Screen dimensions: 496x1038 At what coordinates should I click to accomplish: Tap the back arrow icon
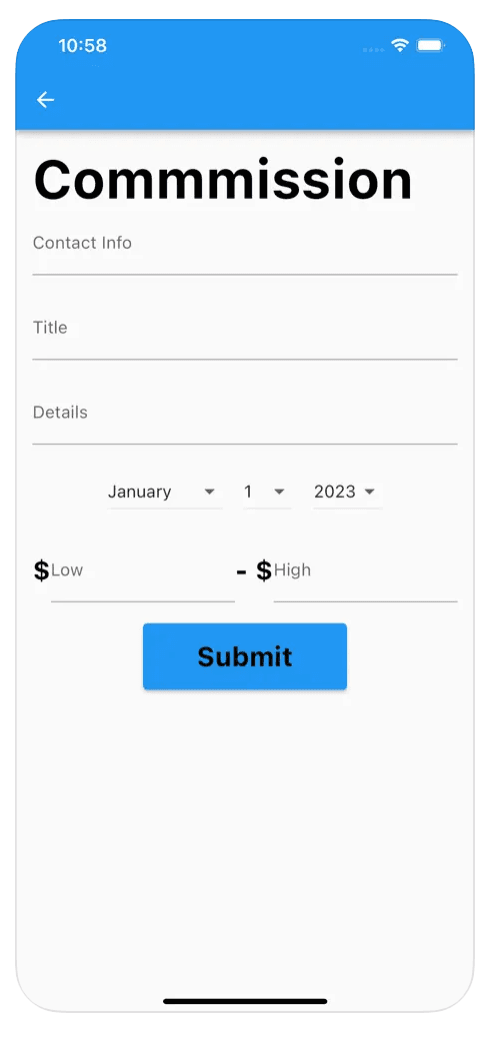pos(45,100)
